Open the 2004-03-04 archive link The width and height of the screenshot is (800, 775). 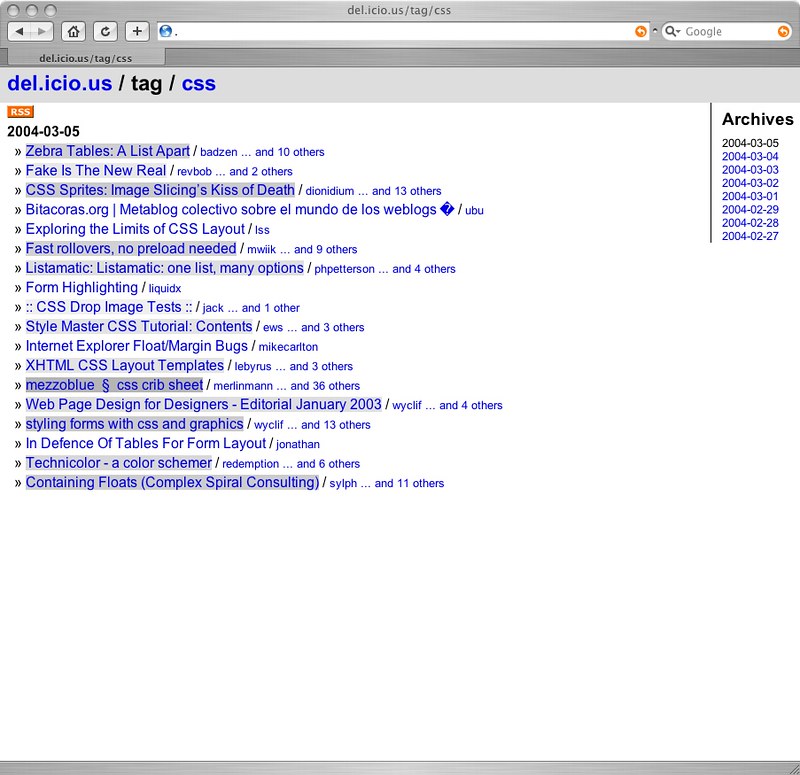[750, 157]
